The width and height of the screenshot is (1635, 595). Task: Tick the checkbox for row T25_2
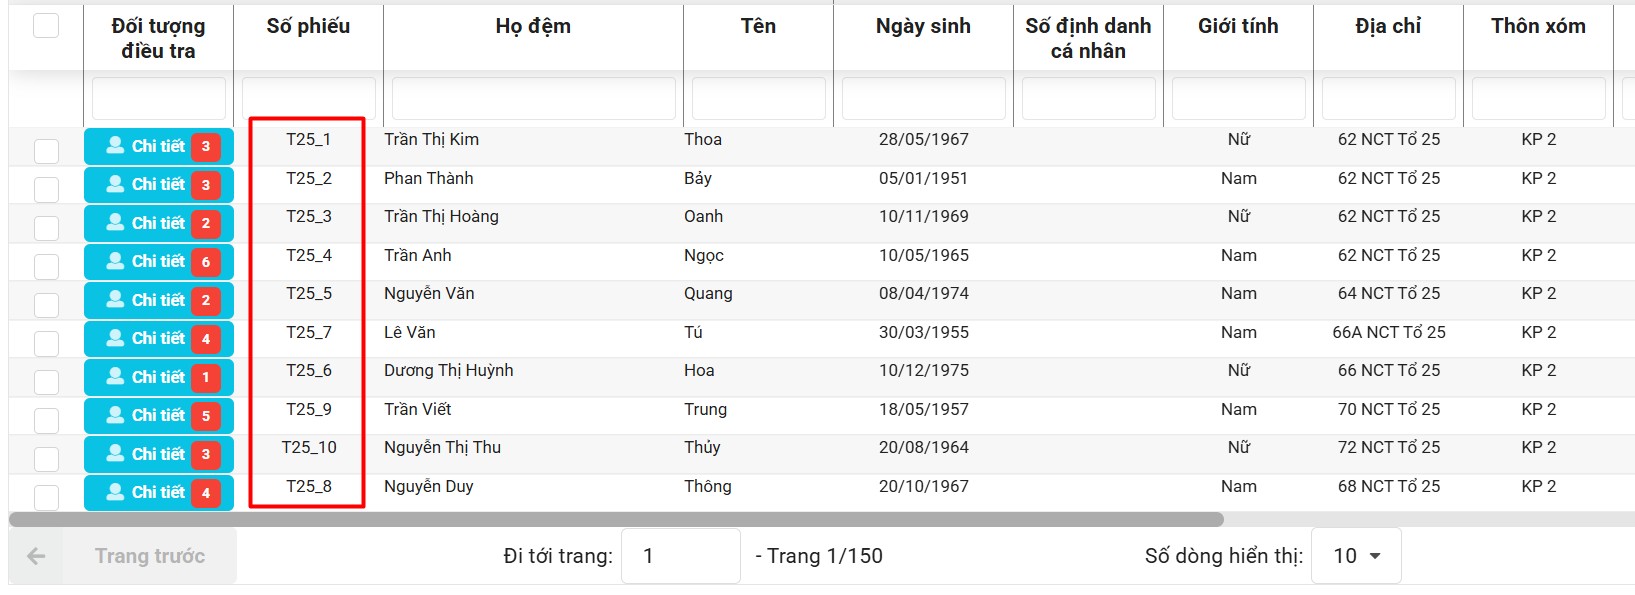tap(46, 189)
